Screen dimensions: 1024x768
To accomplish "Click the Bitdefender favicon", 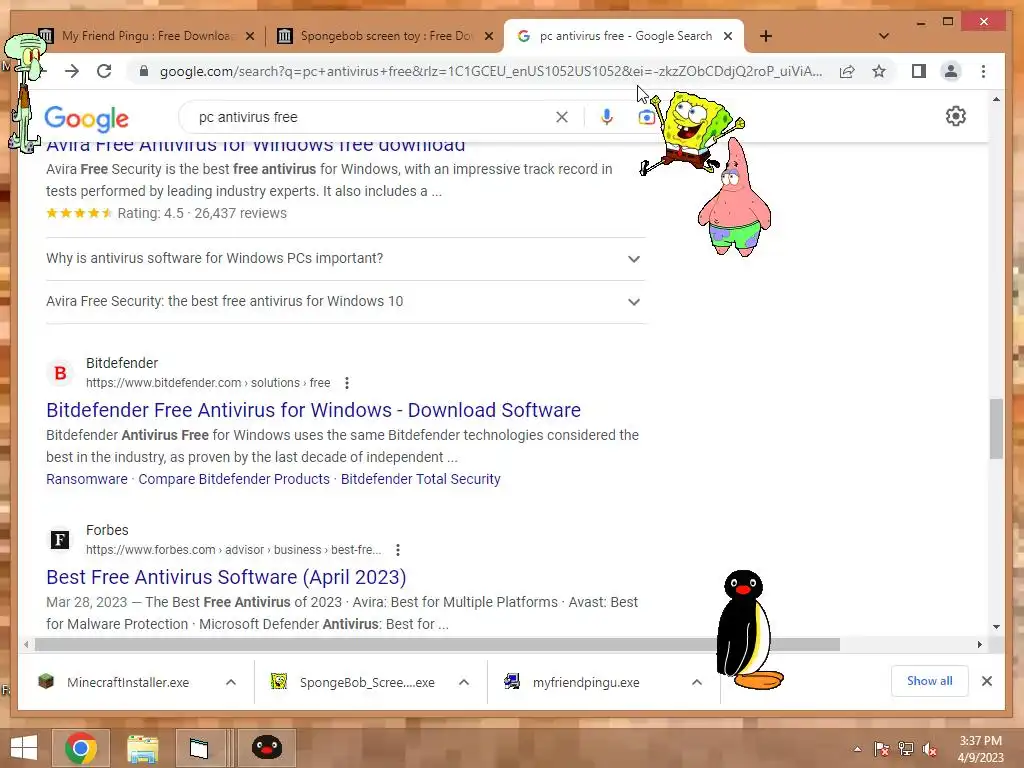I will click(60, 373).
